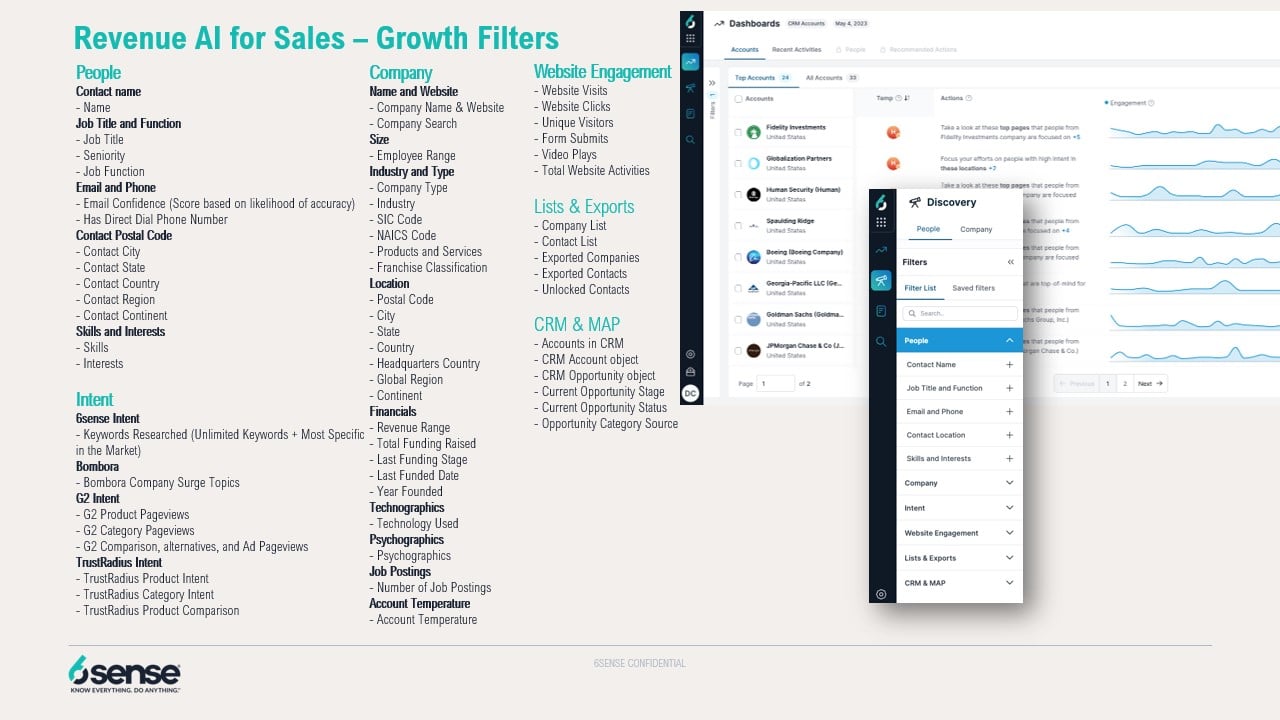Toggle the select-all Accounts checkbox
The height and width of the screenshot is (720, 1280).
(x=738, y=99)
